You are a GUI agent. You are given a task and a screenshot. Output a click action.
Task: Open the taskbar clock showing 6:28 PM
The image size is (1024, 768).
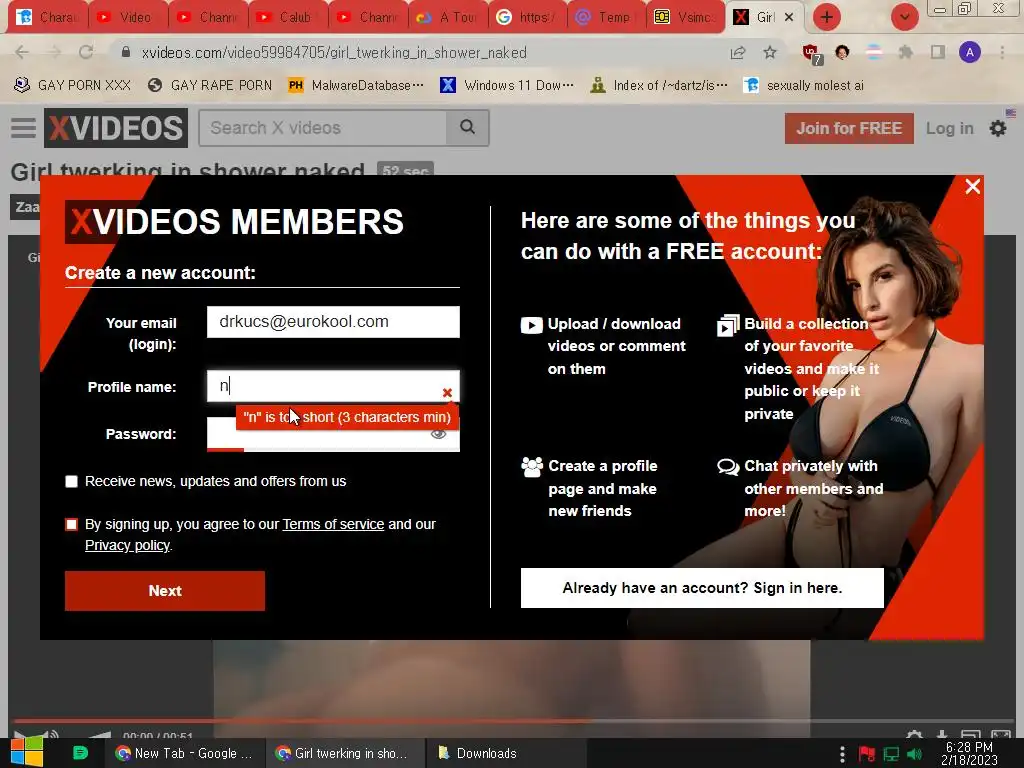tap(969, 754)
